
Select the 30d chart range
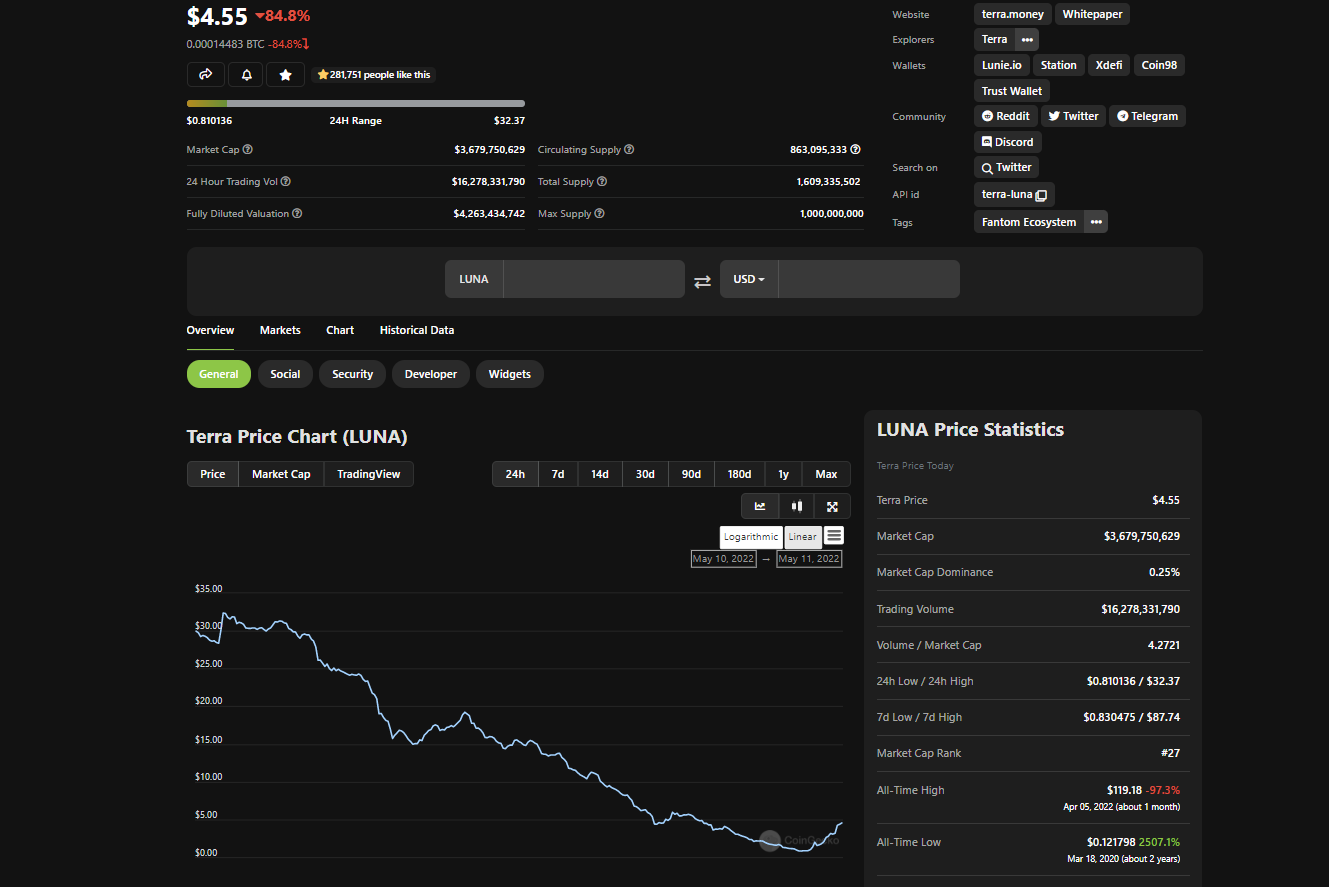(645, 474)
